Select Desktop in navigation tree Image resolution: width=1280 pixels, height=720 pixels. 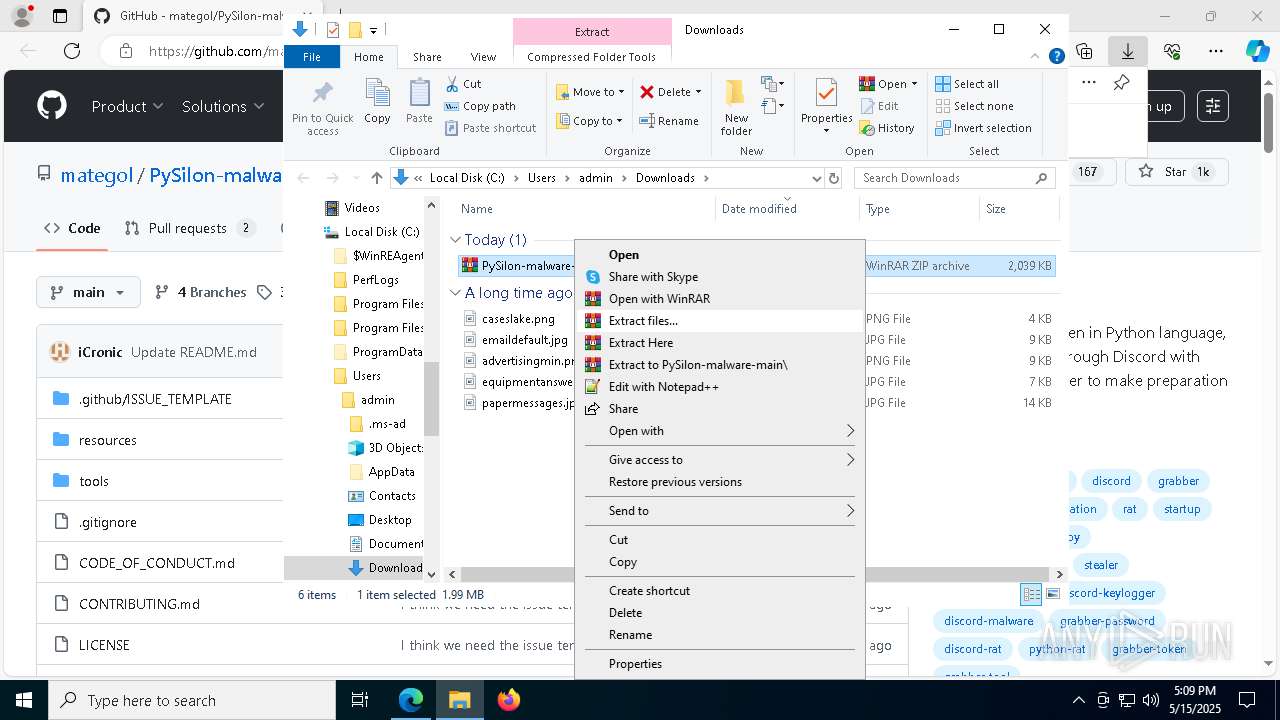click(390, 520)
